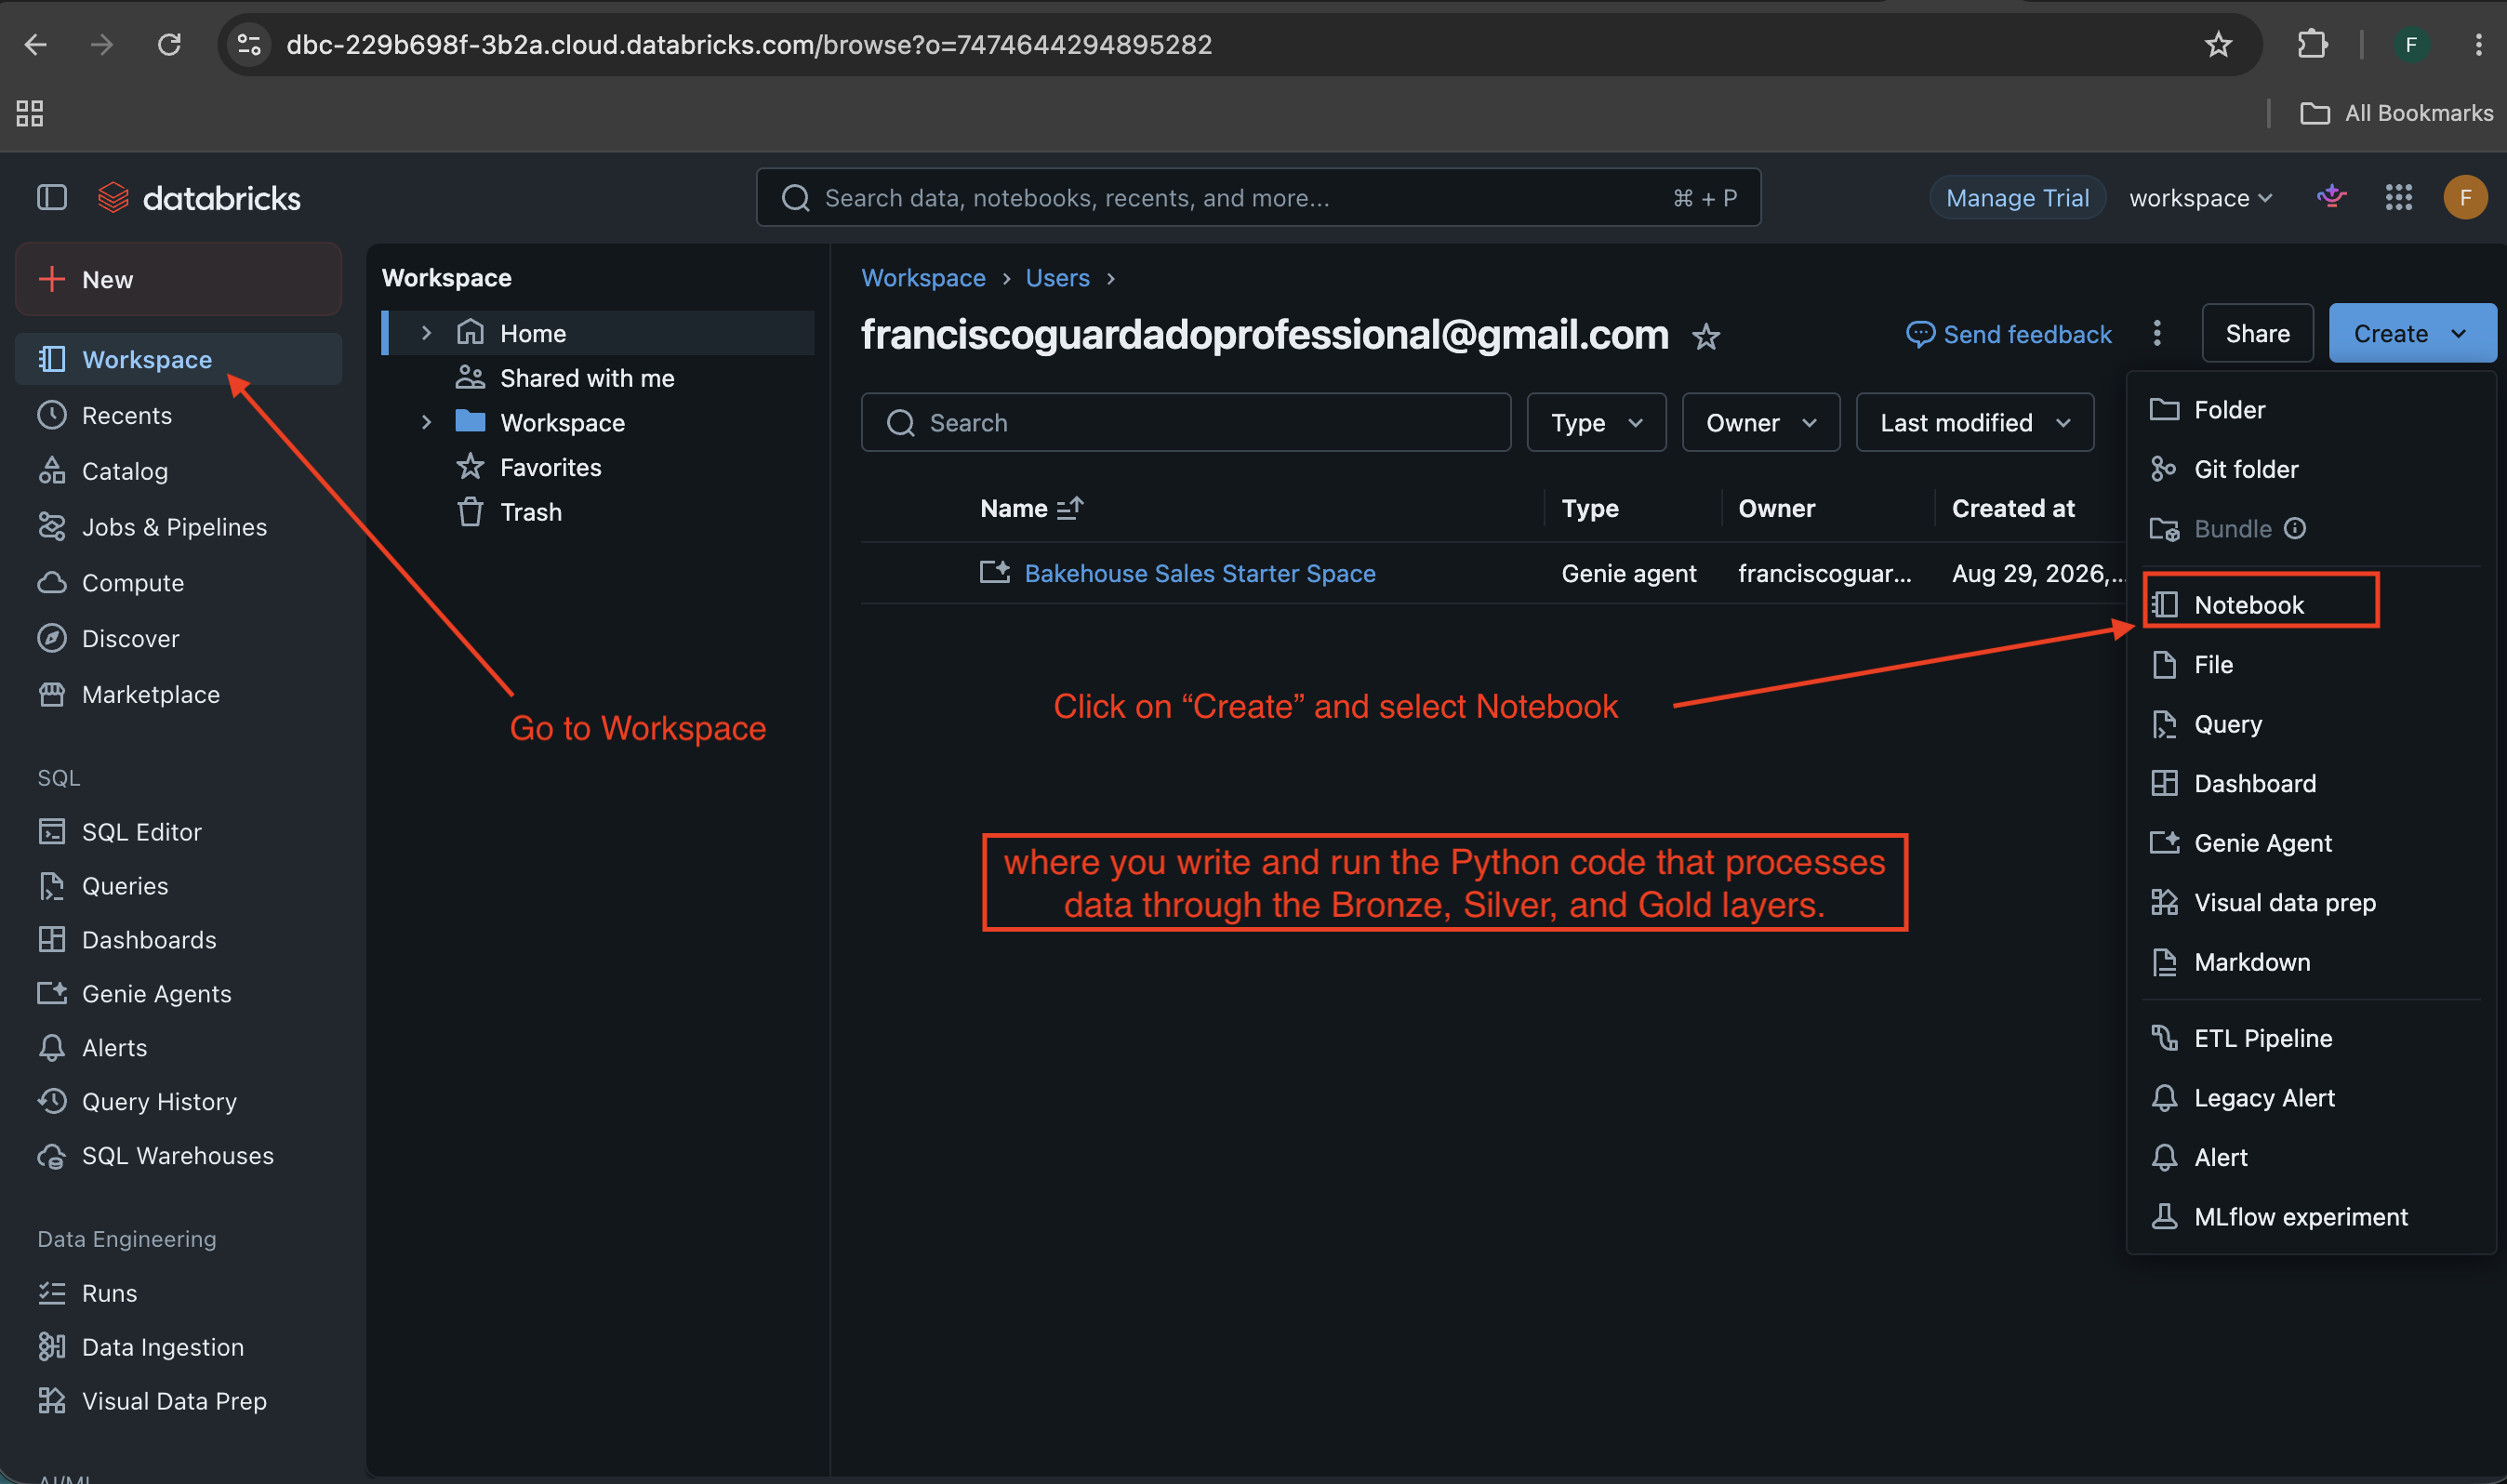Select Favorites in the workspace tree
2507x1484 pixels.
[x=598, y=467]
